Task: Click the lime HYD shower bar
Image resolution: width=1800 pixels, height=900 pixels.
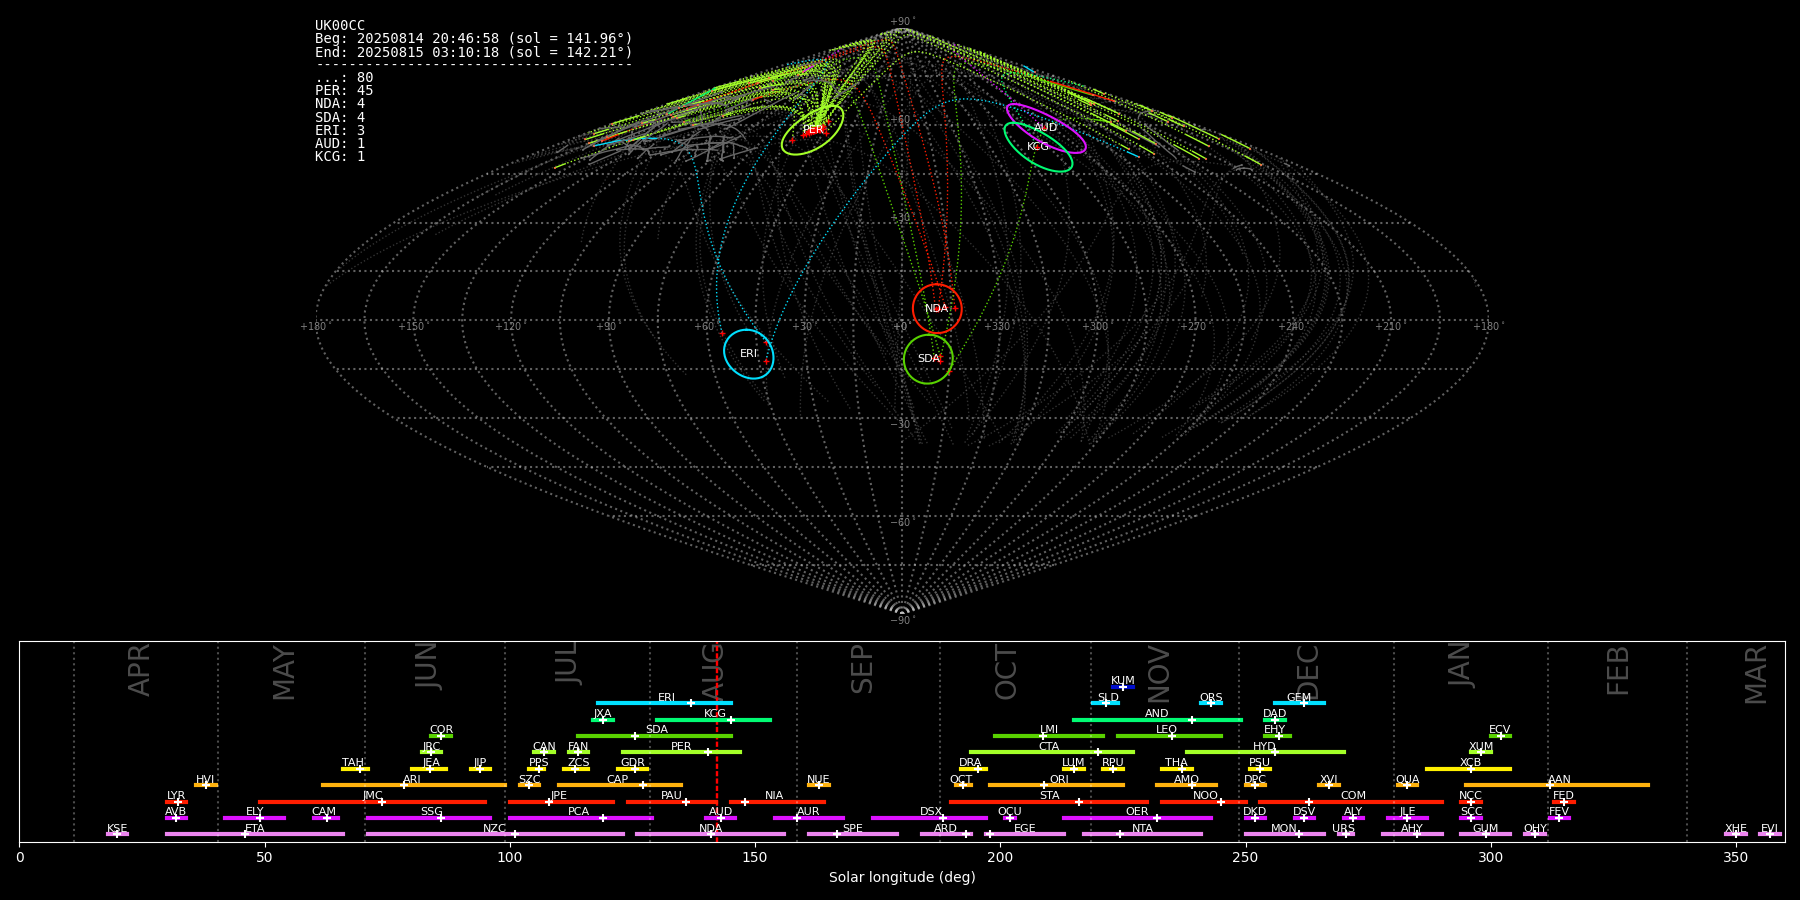Action: (x=1265, y=752)
